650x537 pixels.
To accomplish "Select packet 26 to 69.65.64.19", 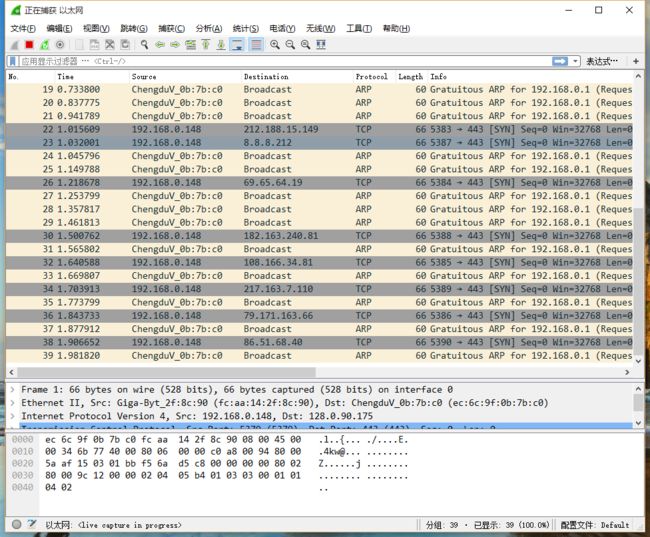I will click(319, 182).
